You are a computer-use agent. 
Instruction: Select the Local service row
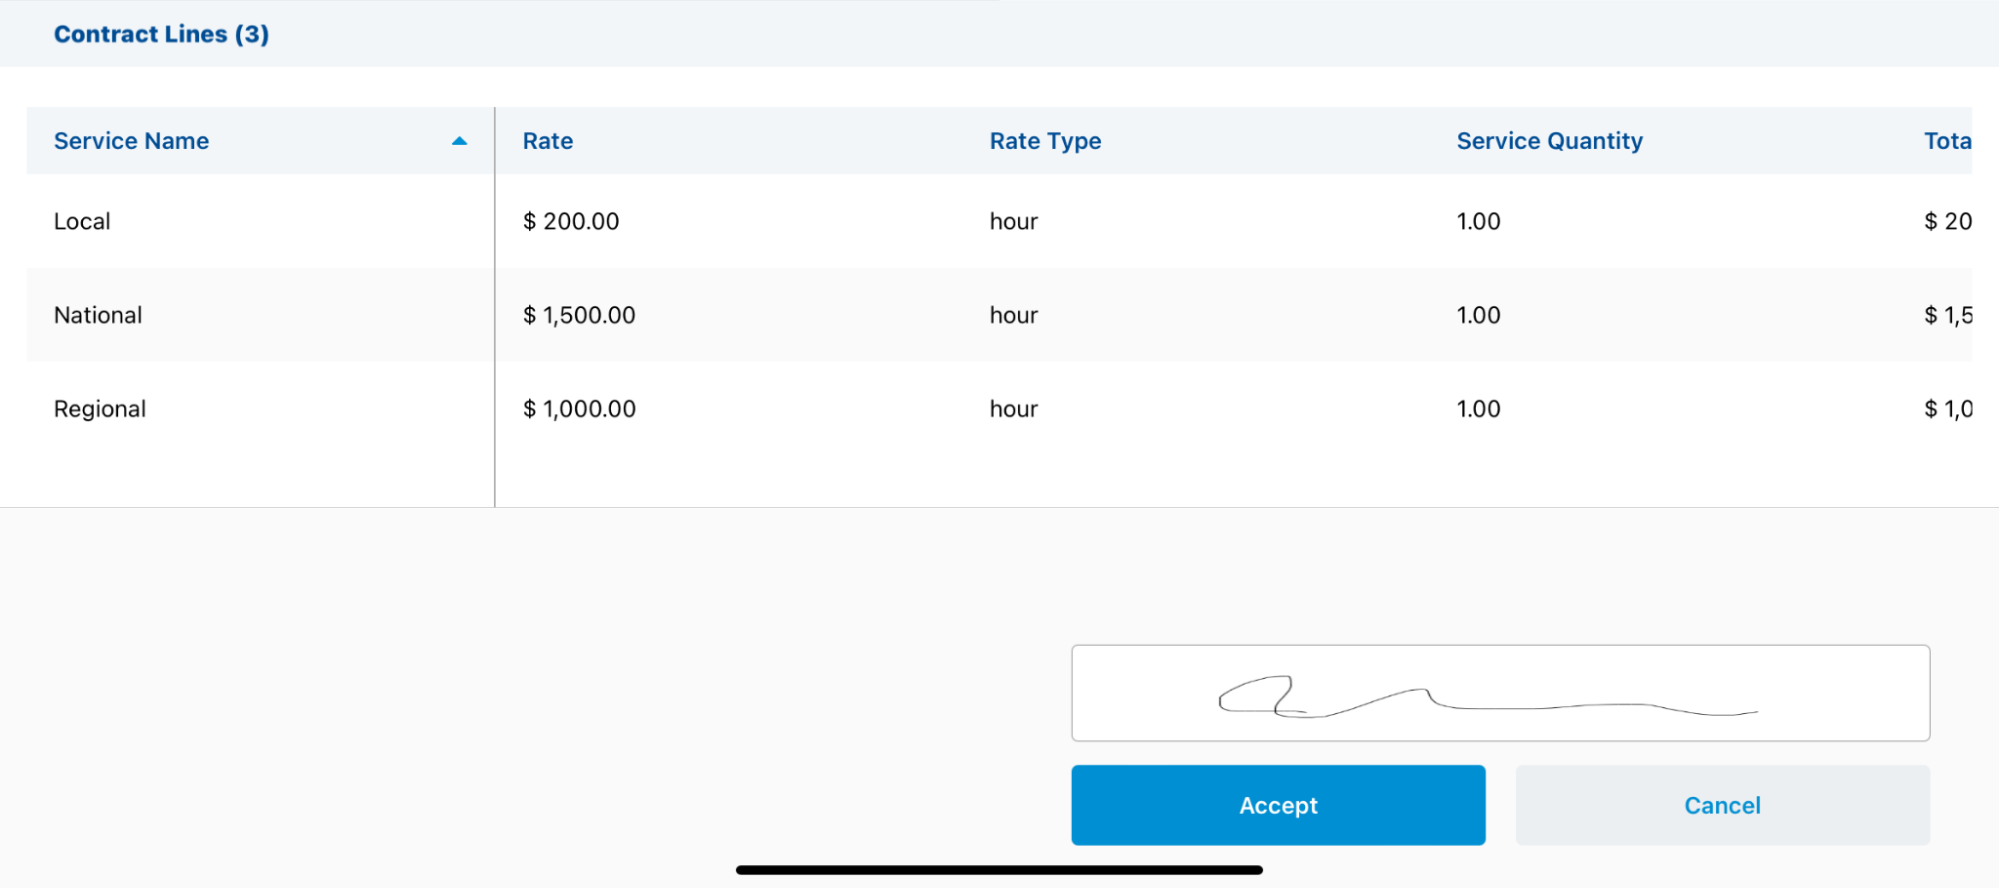point(82,221)
